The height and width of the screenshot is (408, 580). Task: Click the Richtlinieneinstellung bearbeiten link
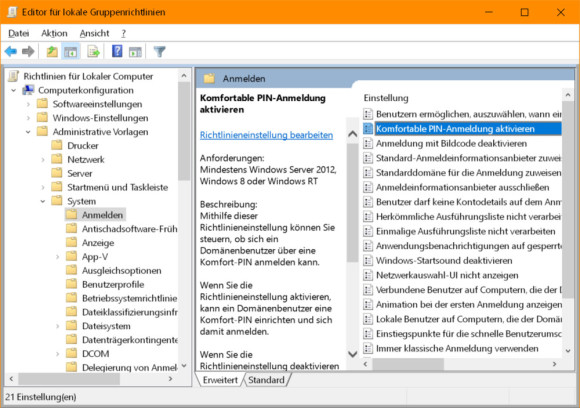point(266,135)
